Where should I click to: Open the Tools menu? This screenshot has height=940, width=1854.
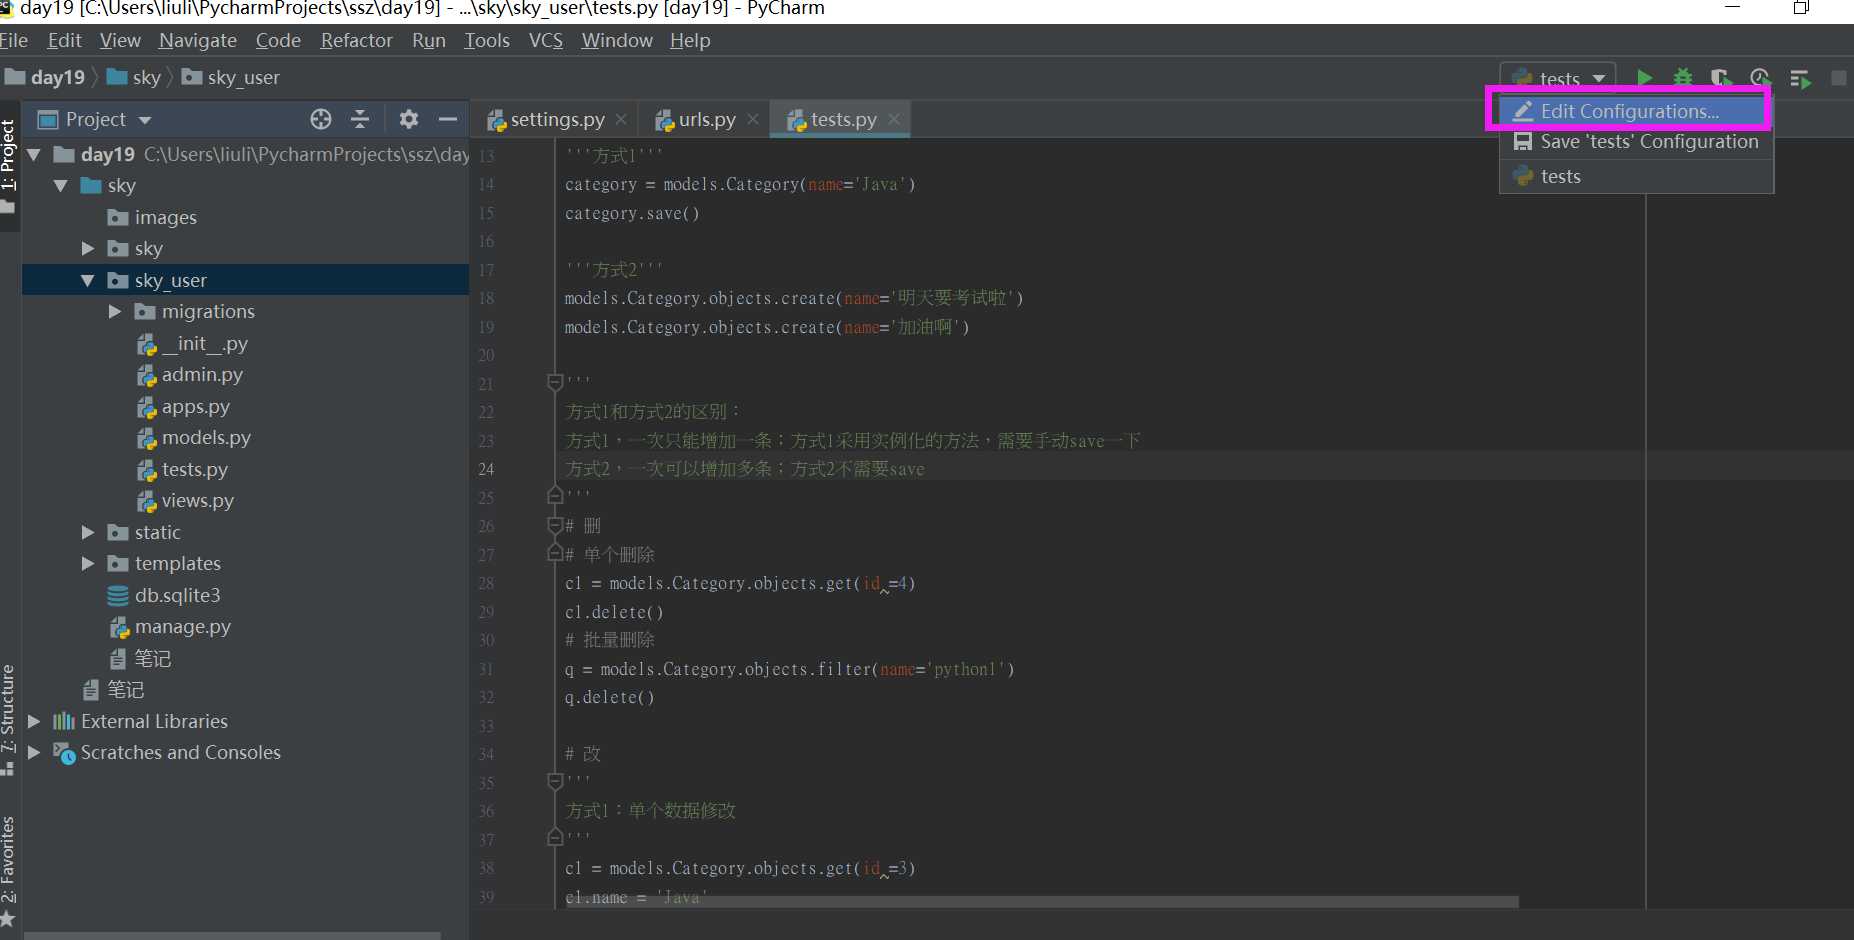coord(487,40)
